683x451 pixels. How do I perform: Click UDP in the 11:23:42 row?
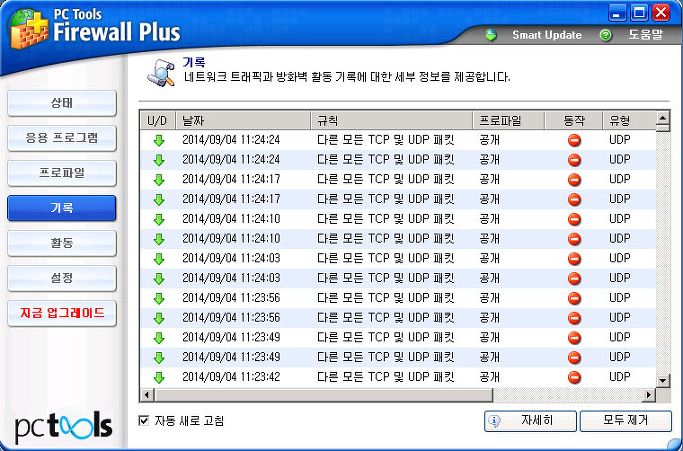(620, 377)
